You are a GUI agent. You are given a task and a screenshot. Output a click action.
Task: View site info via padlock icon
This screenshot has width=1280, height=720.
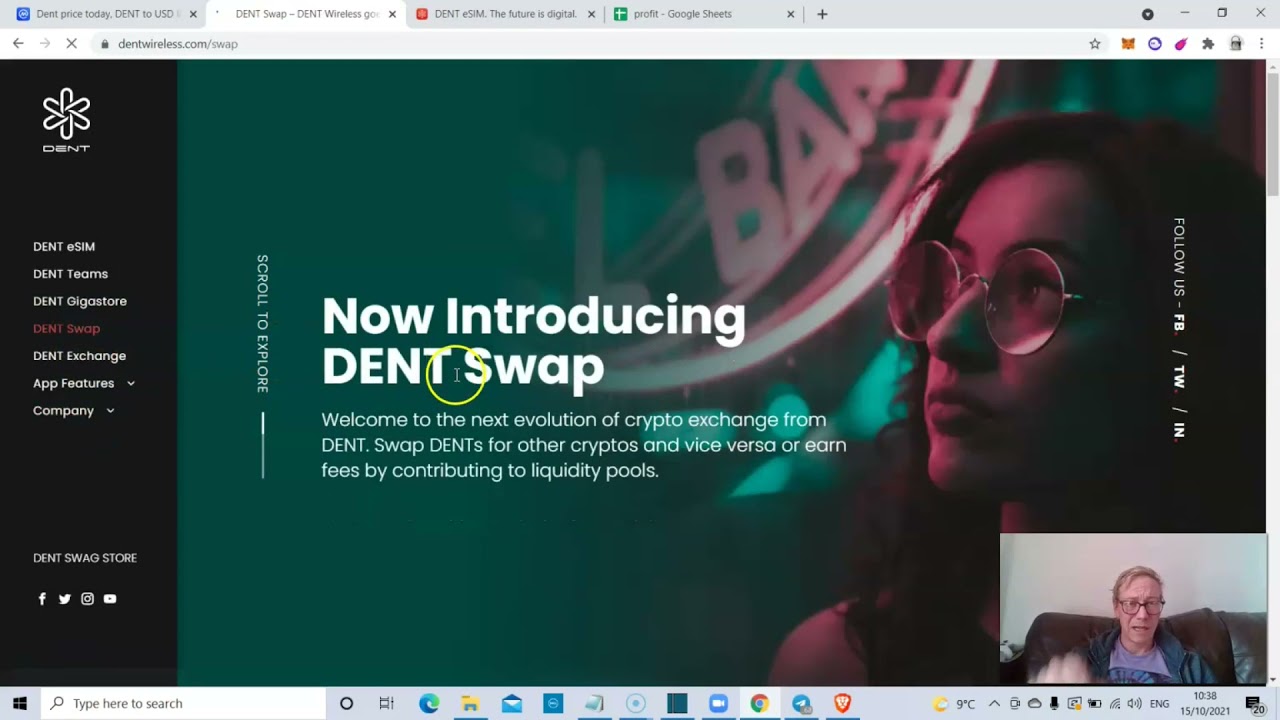click(x=104, y=44)
